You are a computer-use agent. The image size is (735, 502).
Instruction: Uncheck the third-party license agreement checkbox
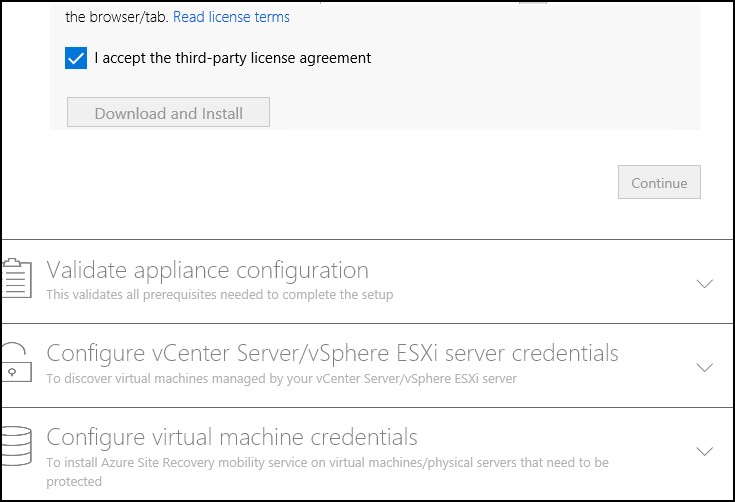pyautogui.click(x=76, y=58)
